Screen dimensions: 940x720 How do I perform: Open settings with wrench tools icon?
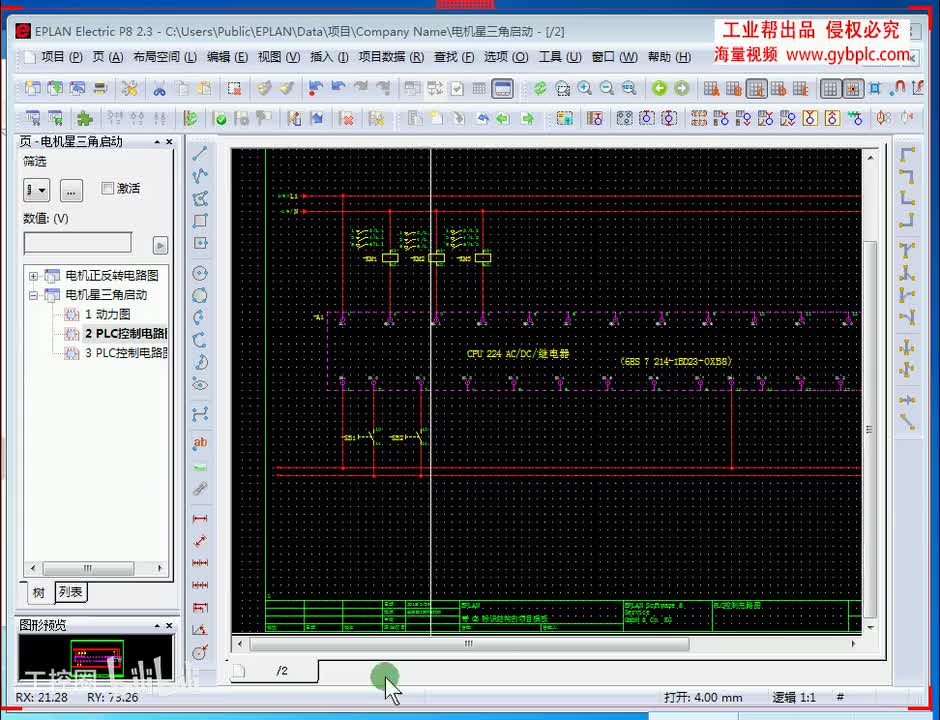(129, 89)
